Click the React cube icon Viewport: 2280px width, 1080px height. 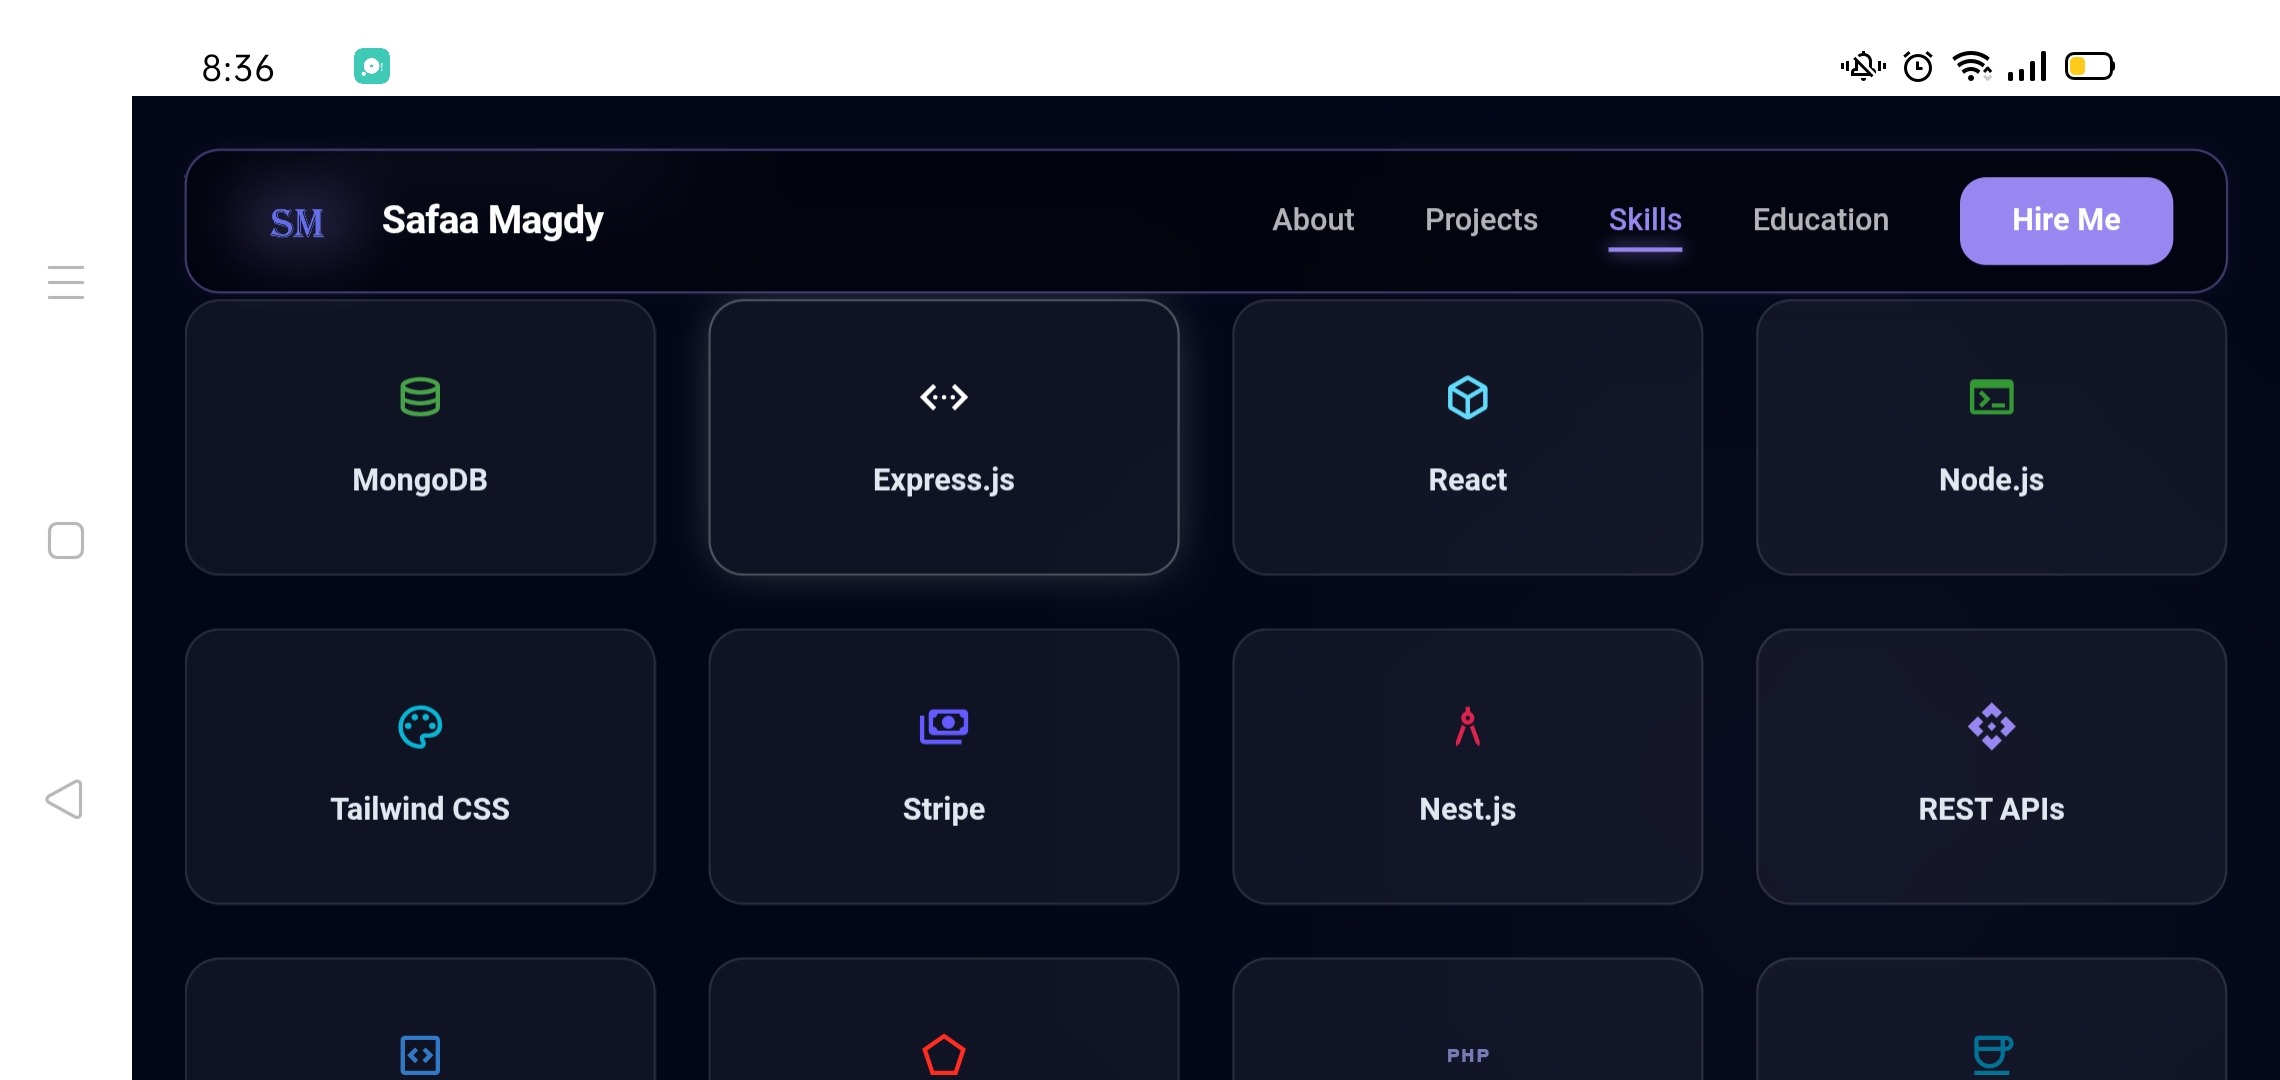pyautogui.click(x=1467, y=397)
